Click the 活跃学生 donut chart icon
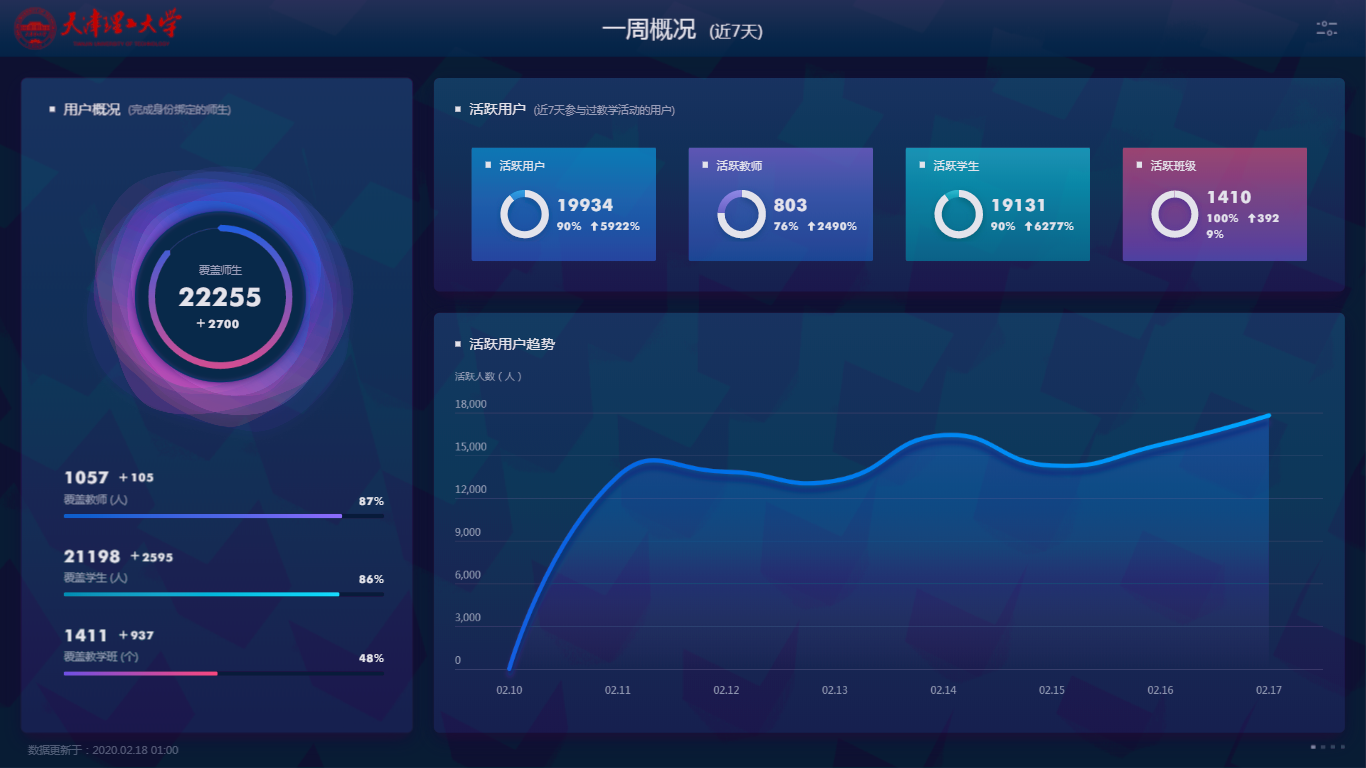Image resolution: width=1366 pixels, height=768 pixels. point(958,214)
